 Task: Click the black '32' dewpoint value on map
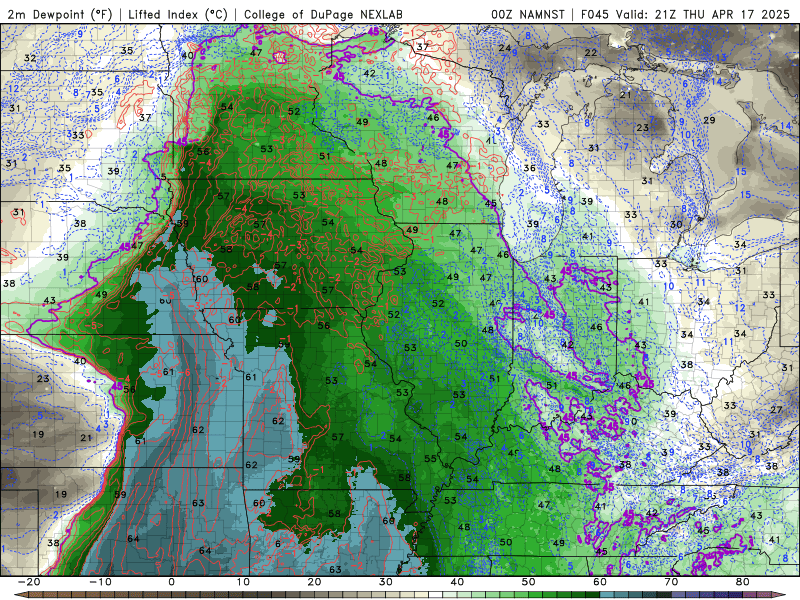pyautogui.click(x=30, y=58)
